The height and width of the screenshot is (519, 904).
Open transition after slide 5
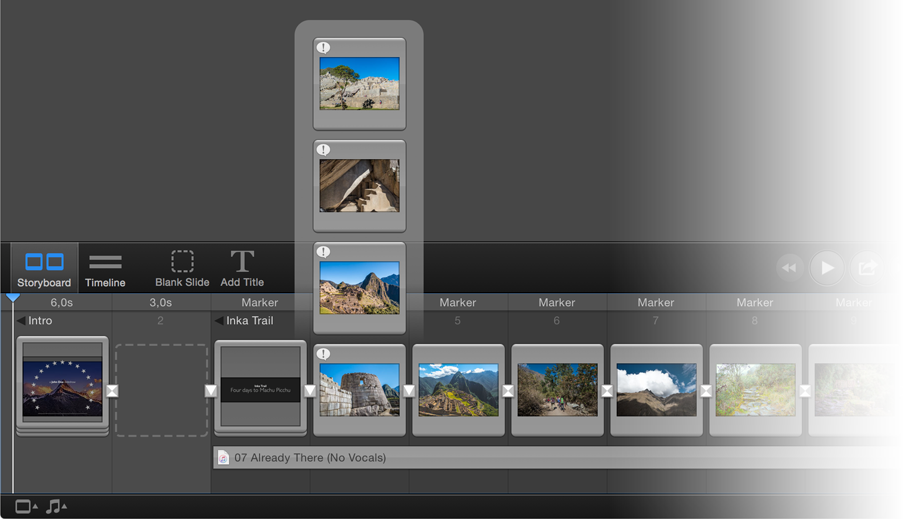(x=508, y=391)
